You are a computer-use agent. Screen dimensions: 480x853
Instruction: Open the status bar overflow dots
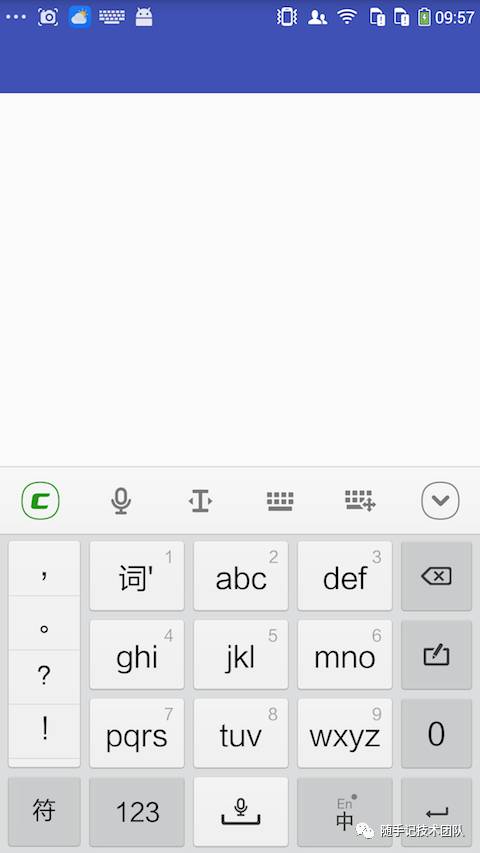coord(16,17)
